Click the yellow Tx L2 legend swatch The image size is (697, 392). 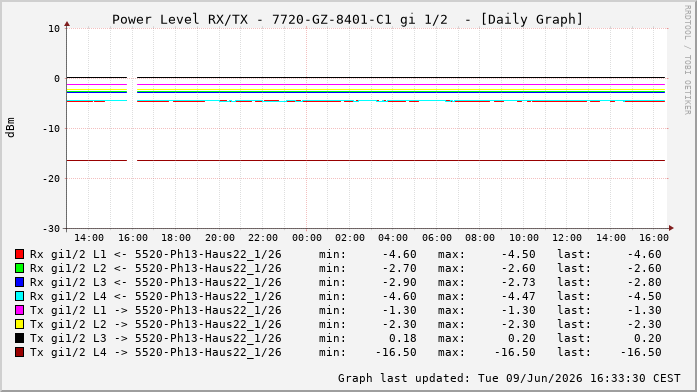click(x=20, y=324)
